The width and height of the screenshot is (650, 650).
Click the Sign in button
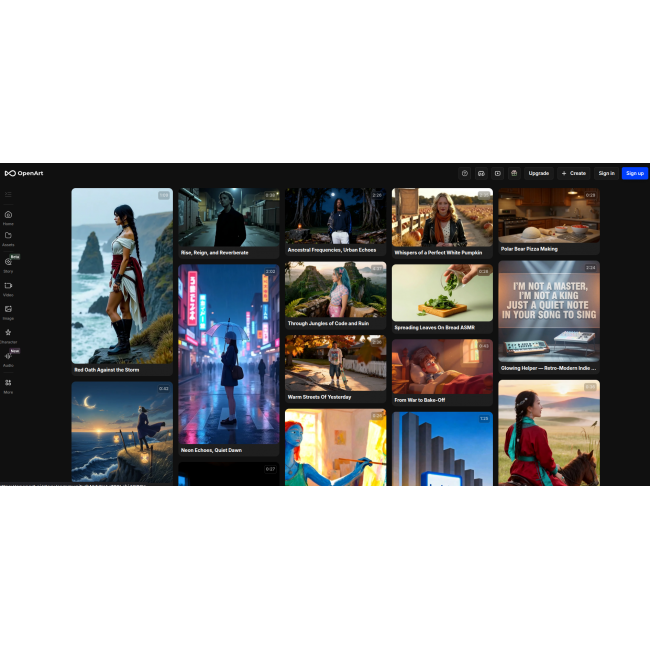(x=606, y=173)
